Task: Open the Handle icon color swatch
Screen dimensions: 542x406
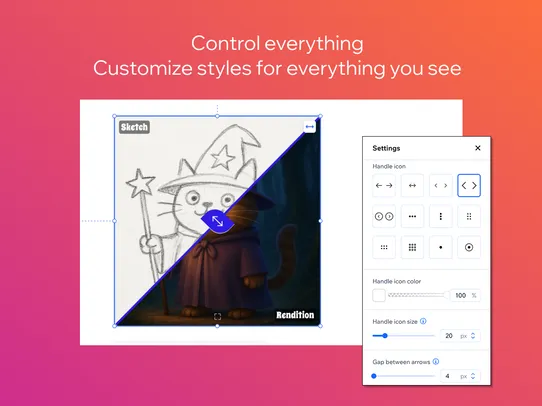Action: click(379, 295)
